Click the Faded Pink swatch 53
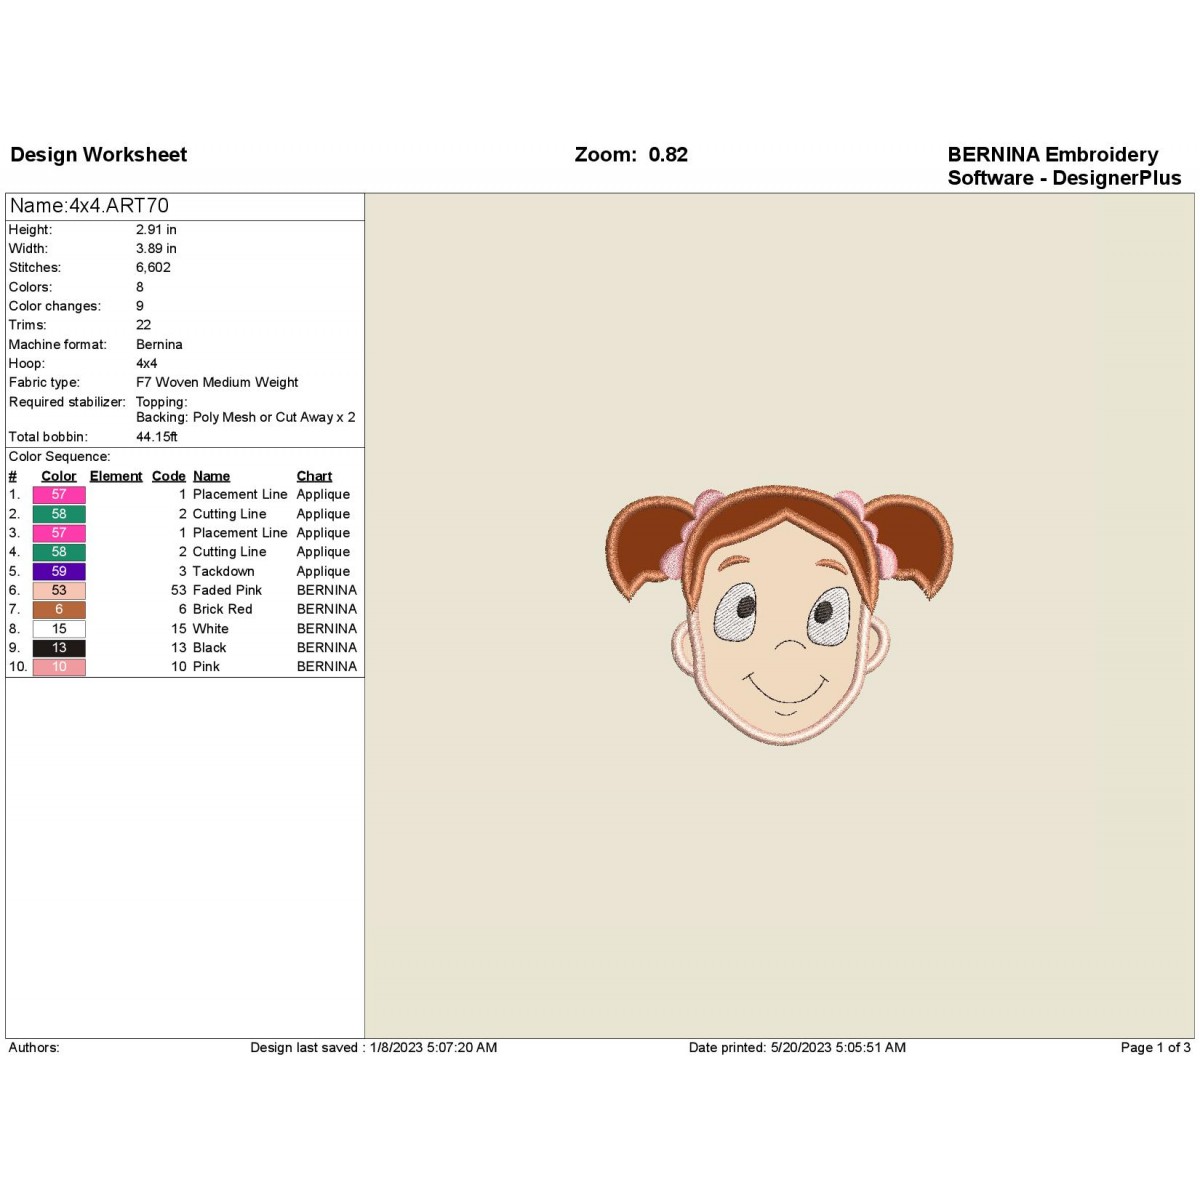Image resolution: width=1200 pixels, height=1200 pixels. 59,590
